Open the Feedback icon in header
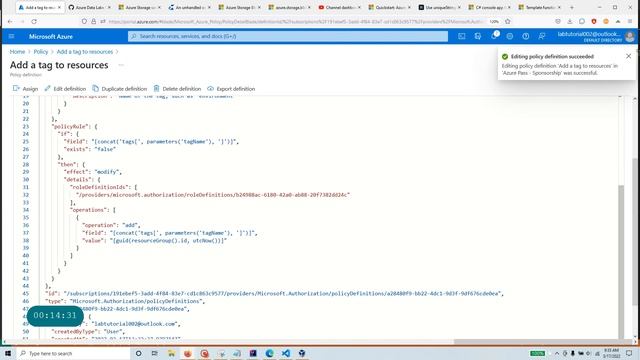This screenshot has width=640, height=360. coord(542,36)
